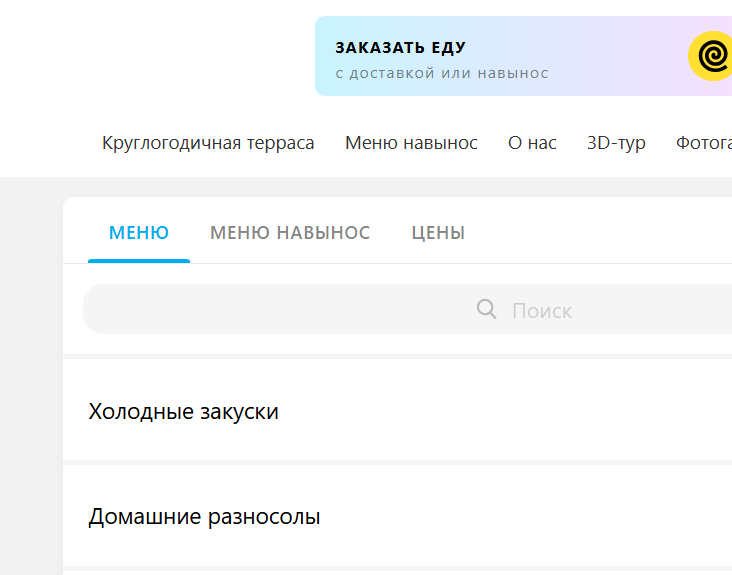Viewport: 732px width, 575px height.
Task: Select the МЕНЮ НАВЫНОС tab
Action: 290,233
